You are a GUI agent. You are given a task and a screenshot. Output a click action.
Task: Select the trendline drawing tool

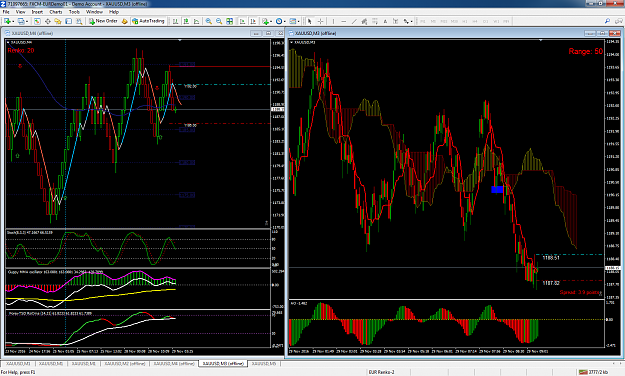pos(354,21)
